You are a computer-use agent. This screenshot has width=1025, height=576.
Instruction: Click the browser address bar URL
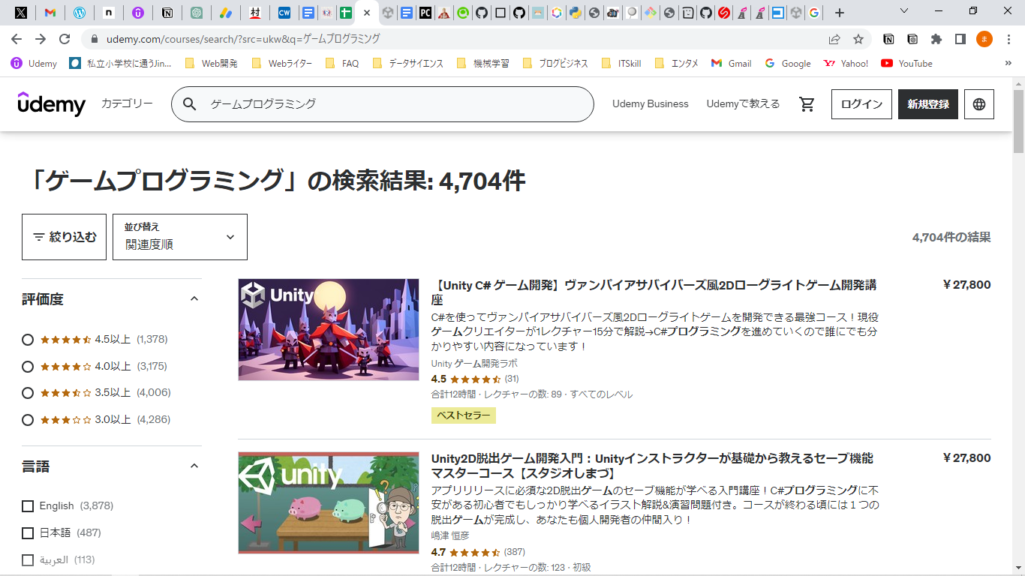pos(243,39)
